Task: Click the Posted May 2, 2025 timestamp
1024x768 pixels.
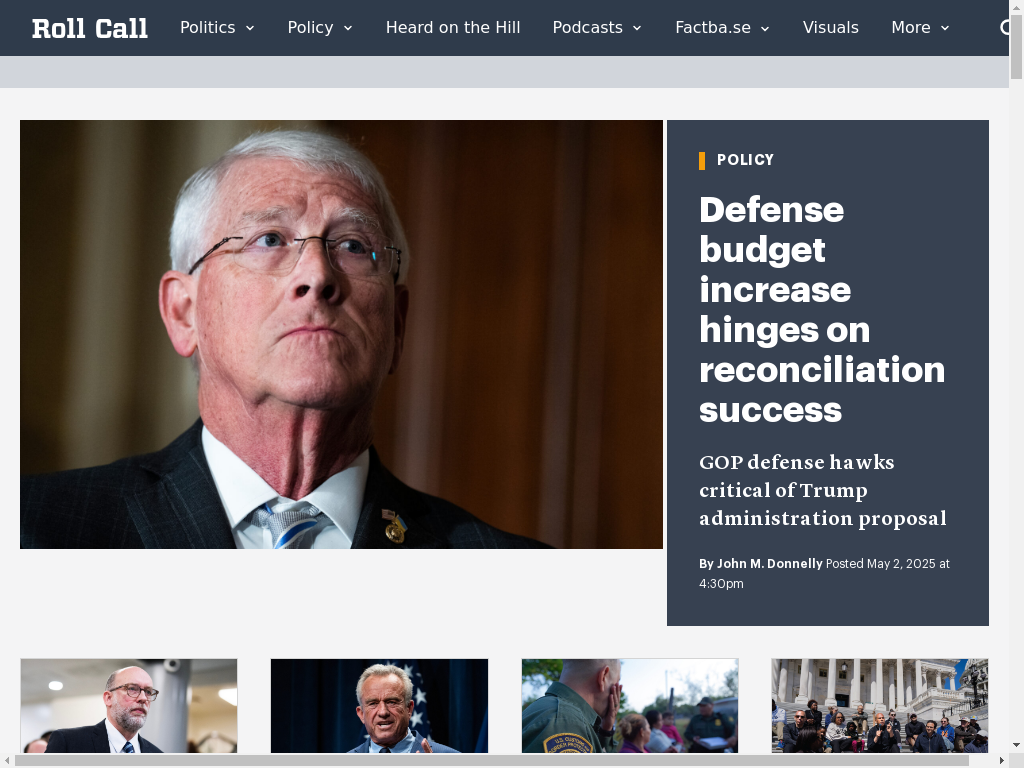Action: pos(824,573)
